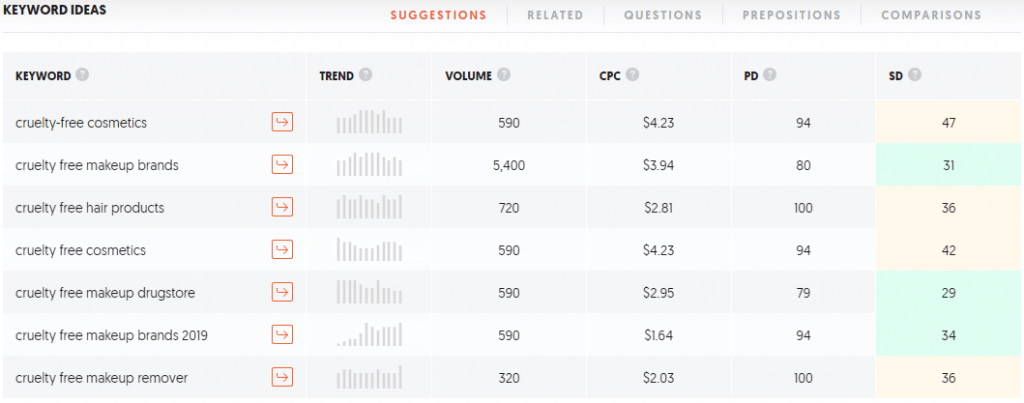Open arrow icon beside cruelty free makeup remover
Screen dimensions: 1024x403
[x=282, y=377]
